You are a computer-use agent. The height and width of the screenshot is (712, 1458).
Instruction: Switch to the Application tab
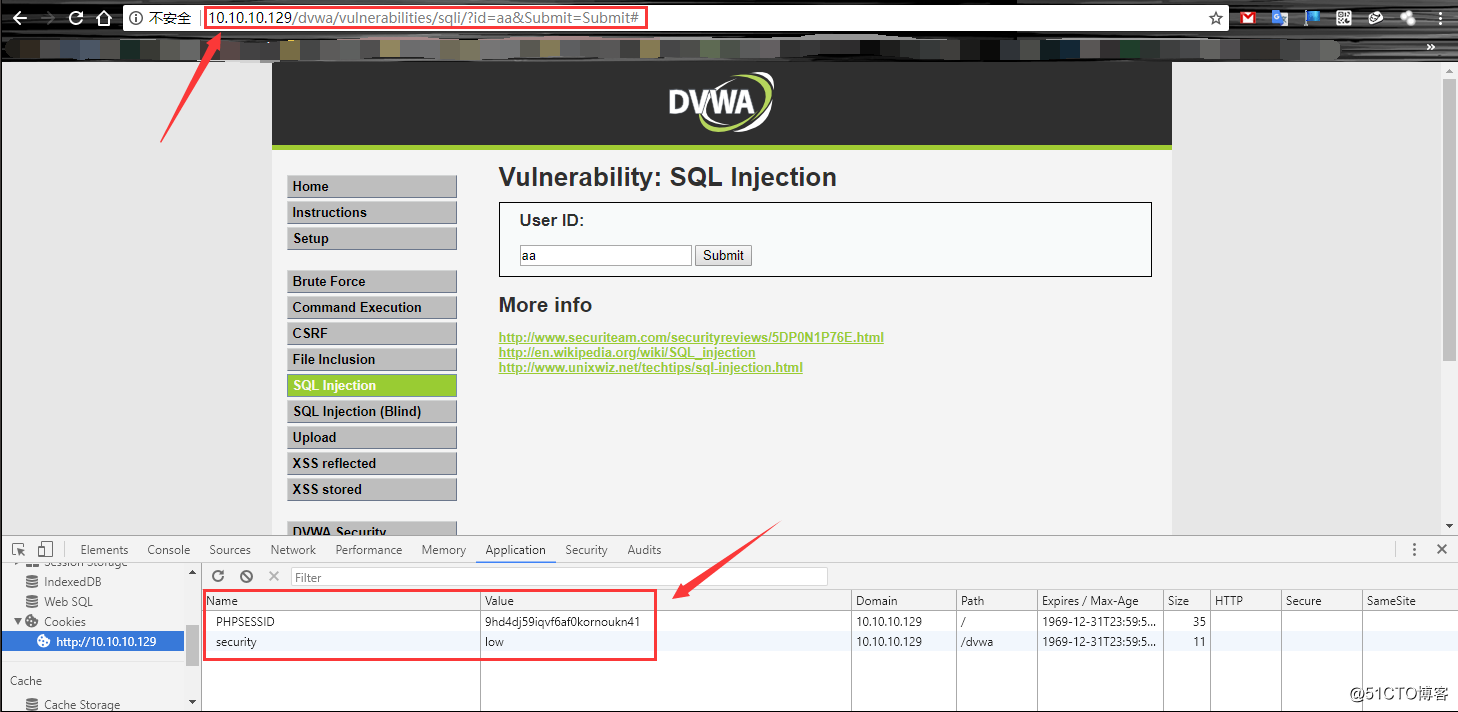[x=516, y=549]
